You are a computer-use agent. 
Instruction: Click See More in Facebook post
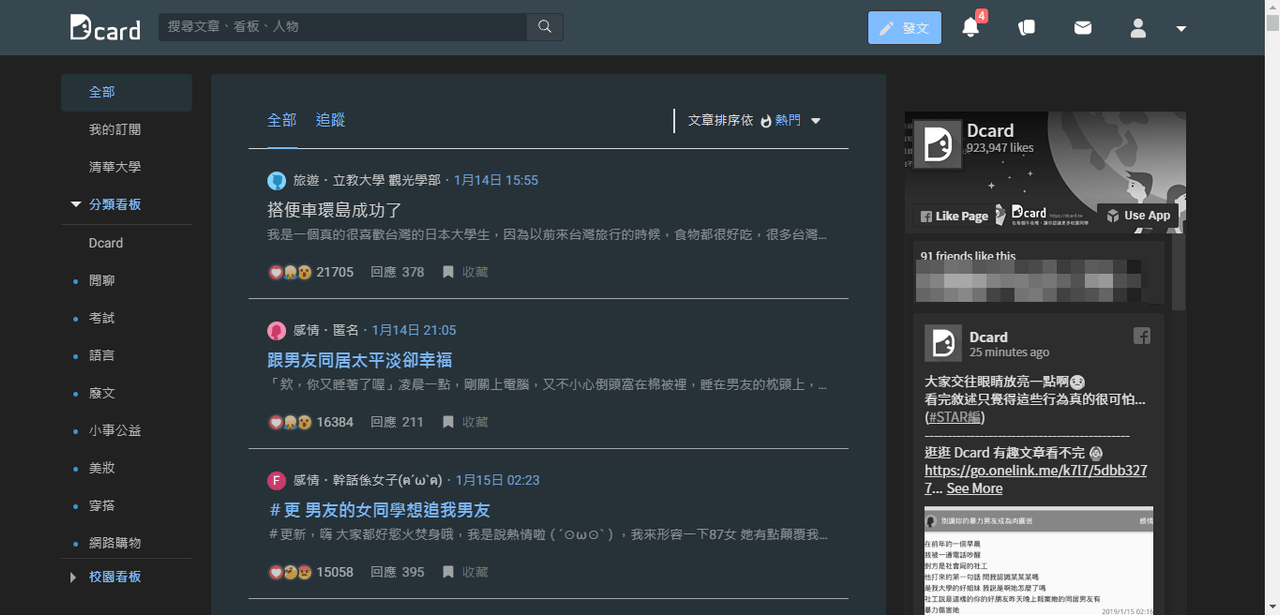coord(975,489)
